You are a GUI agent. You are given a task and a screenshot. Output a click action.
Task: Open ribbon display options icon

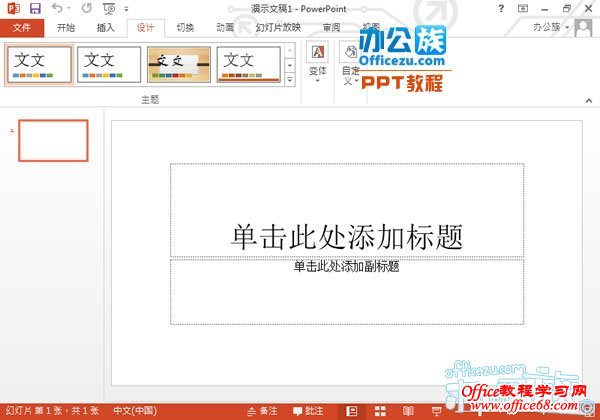[523, 8]
